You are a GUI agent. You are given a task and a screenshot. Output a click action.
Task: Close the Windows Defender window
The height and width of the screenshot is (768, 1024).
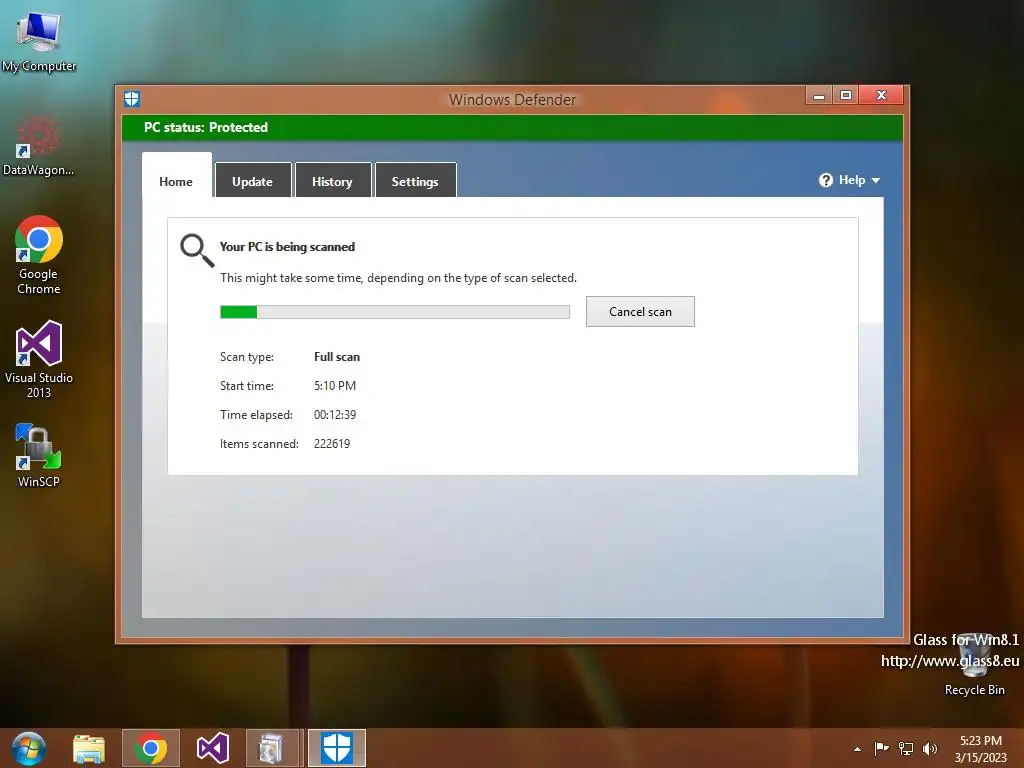click(x=881, y=95)
